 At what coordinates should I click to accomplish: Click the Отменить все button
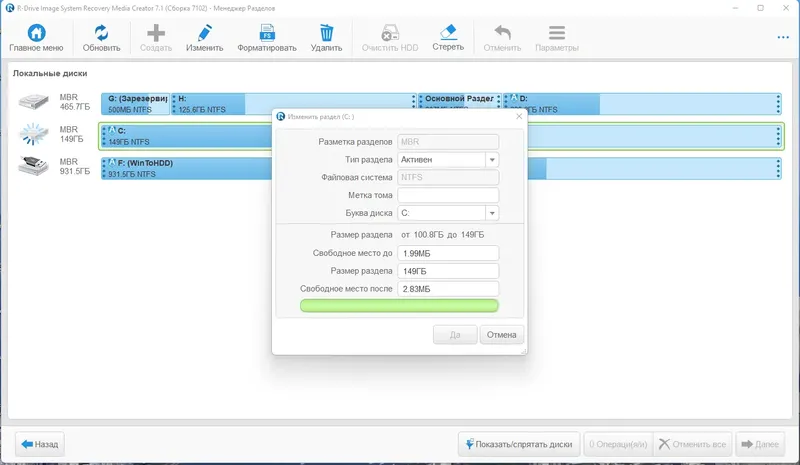coord(692,444)
